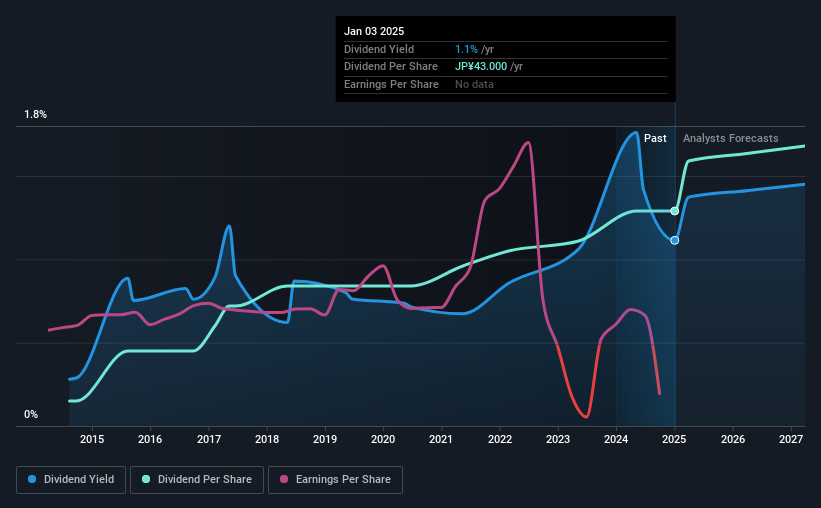The width and height of the screenshot is (821, 508).
Task: Click the Jan 03 2025 tooltip date header
Action: pyautogui.click(x=374, y=31)
